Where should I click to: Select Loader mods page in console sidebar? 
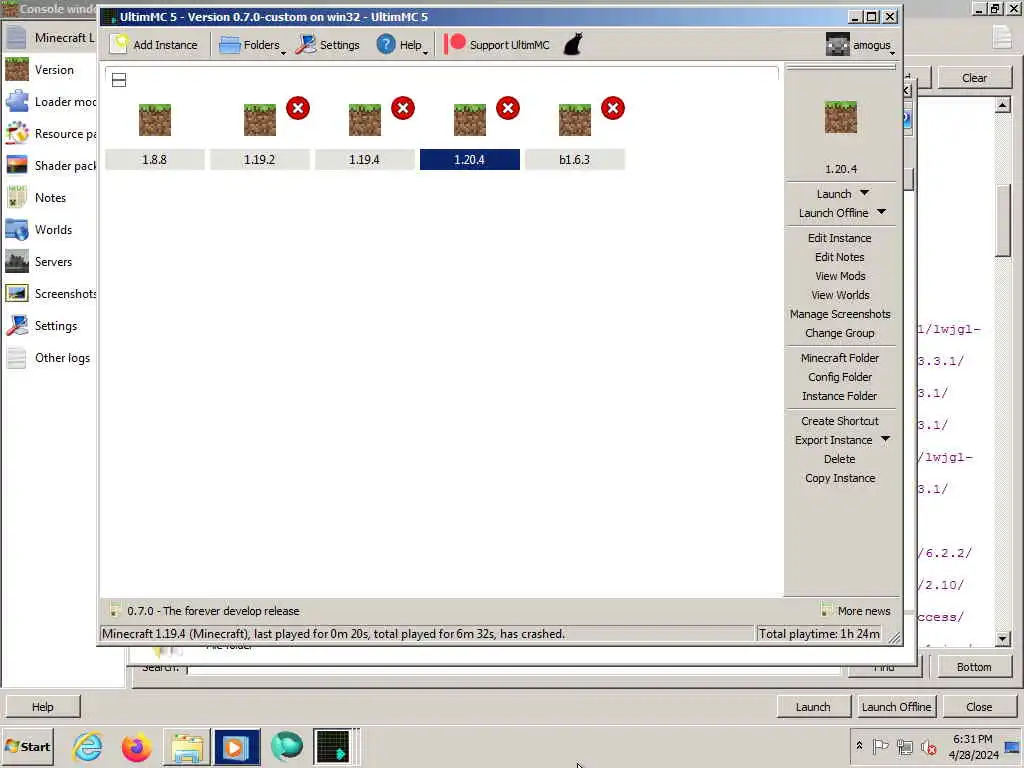point(49,102)
